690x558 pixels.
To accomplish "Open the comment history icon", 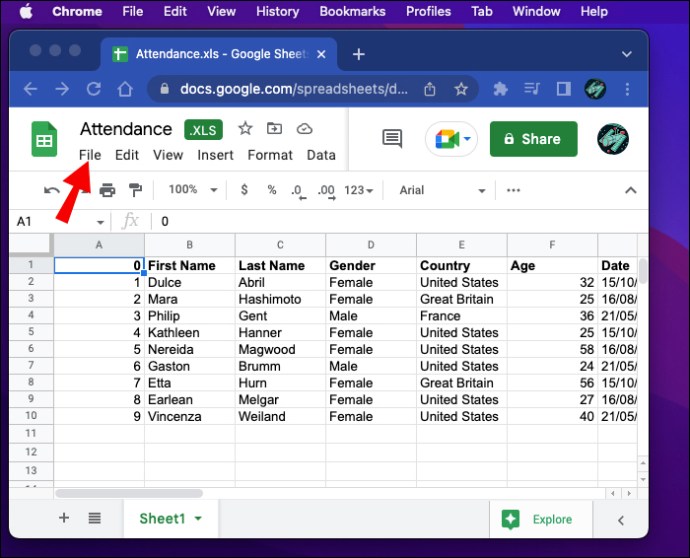I will click(x=392, y=139).
